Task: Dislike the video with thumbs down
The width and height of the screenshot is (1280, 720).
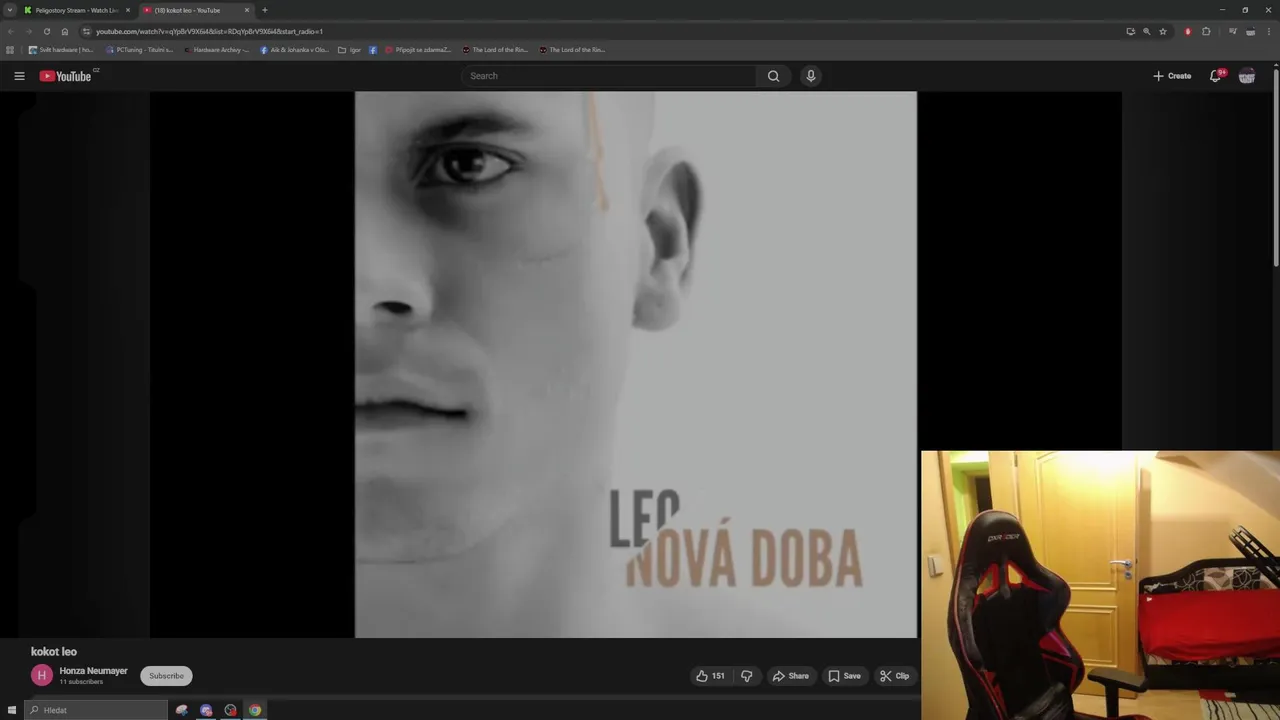Action: click(x=746, y=676)
